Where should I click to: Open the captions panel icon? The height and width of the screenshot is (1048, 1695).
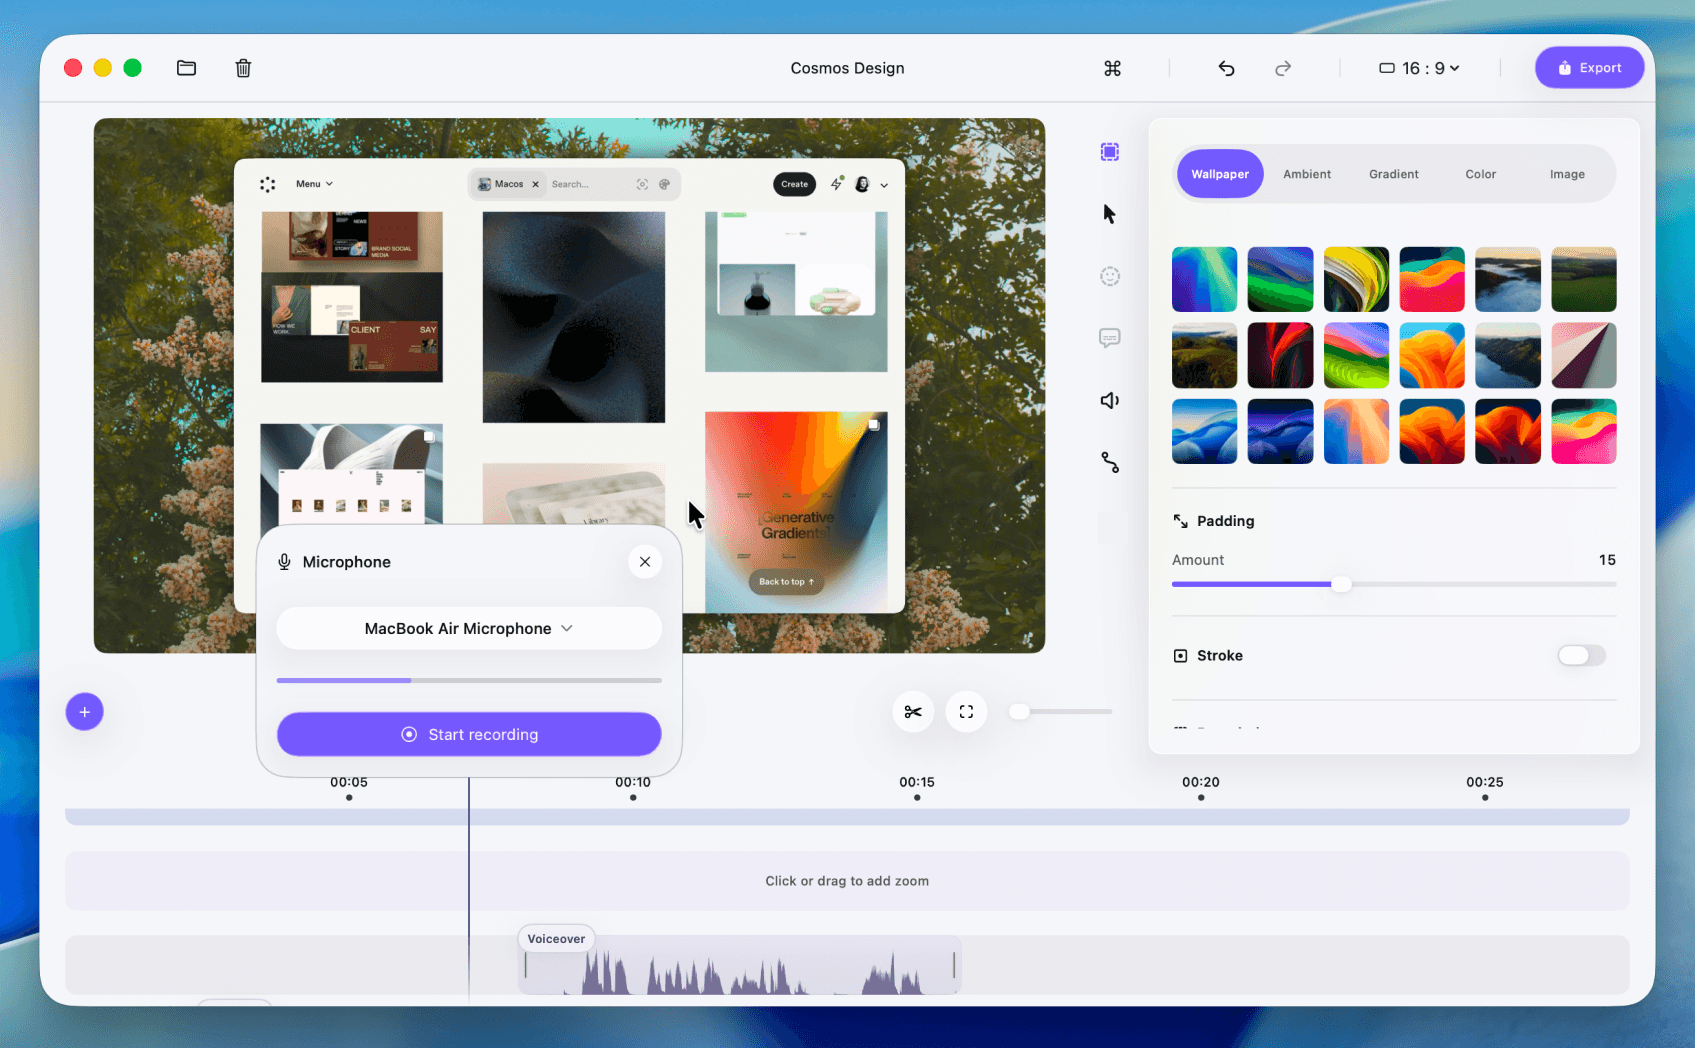click(x=1110, y=338)
